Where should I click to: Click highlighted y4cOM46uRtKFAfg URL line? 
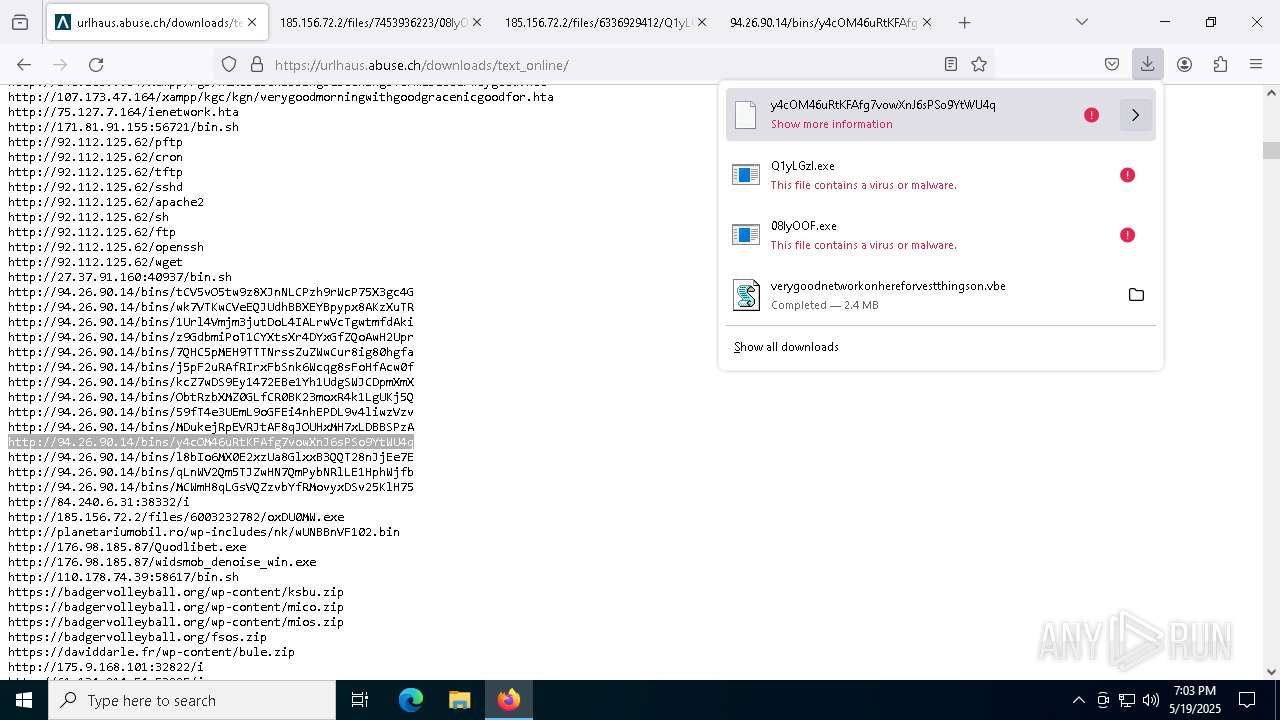(x=211, y=442)
